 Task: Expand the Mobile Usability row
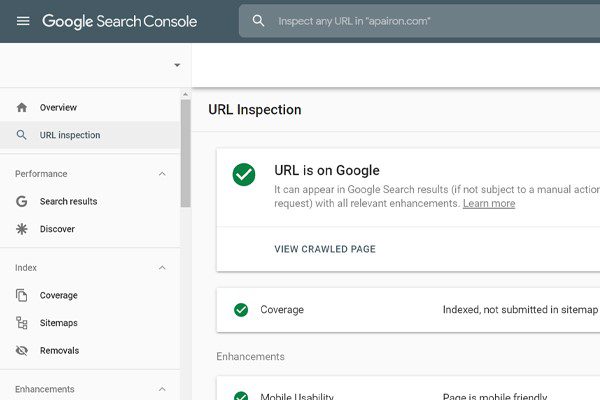point(408,388)
